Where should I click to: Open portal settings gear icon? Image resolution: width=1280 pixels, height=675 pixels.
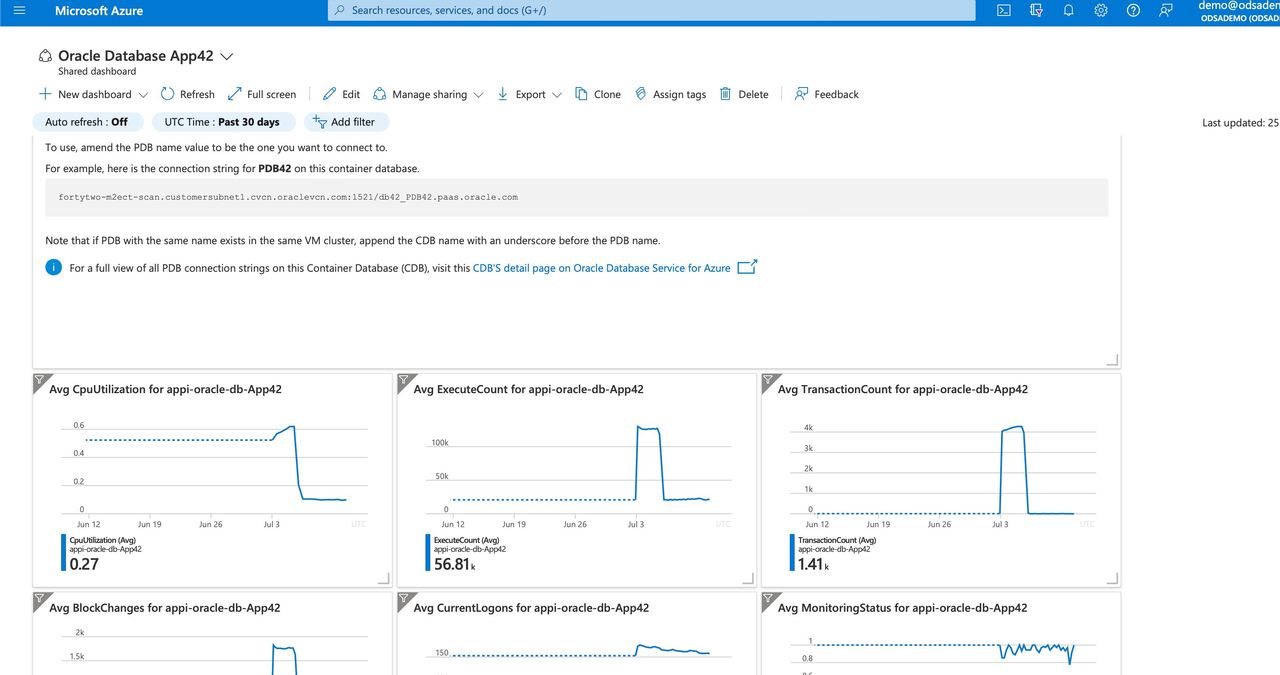(1100, 10)
